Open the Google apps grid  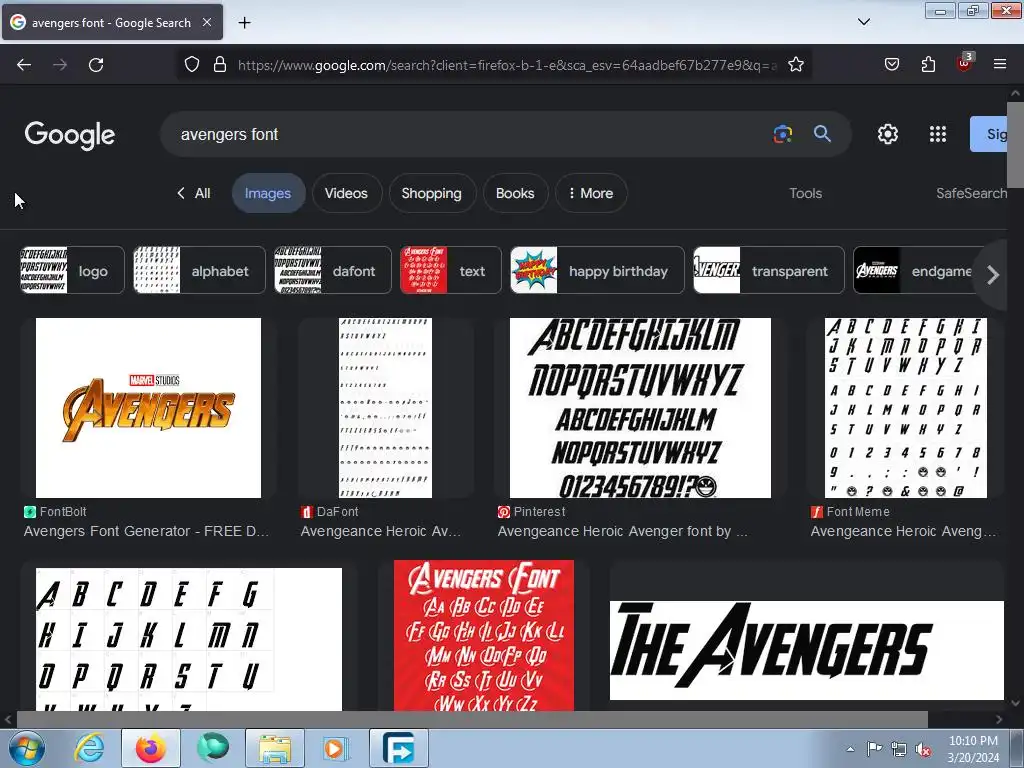pos(938,134)
